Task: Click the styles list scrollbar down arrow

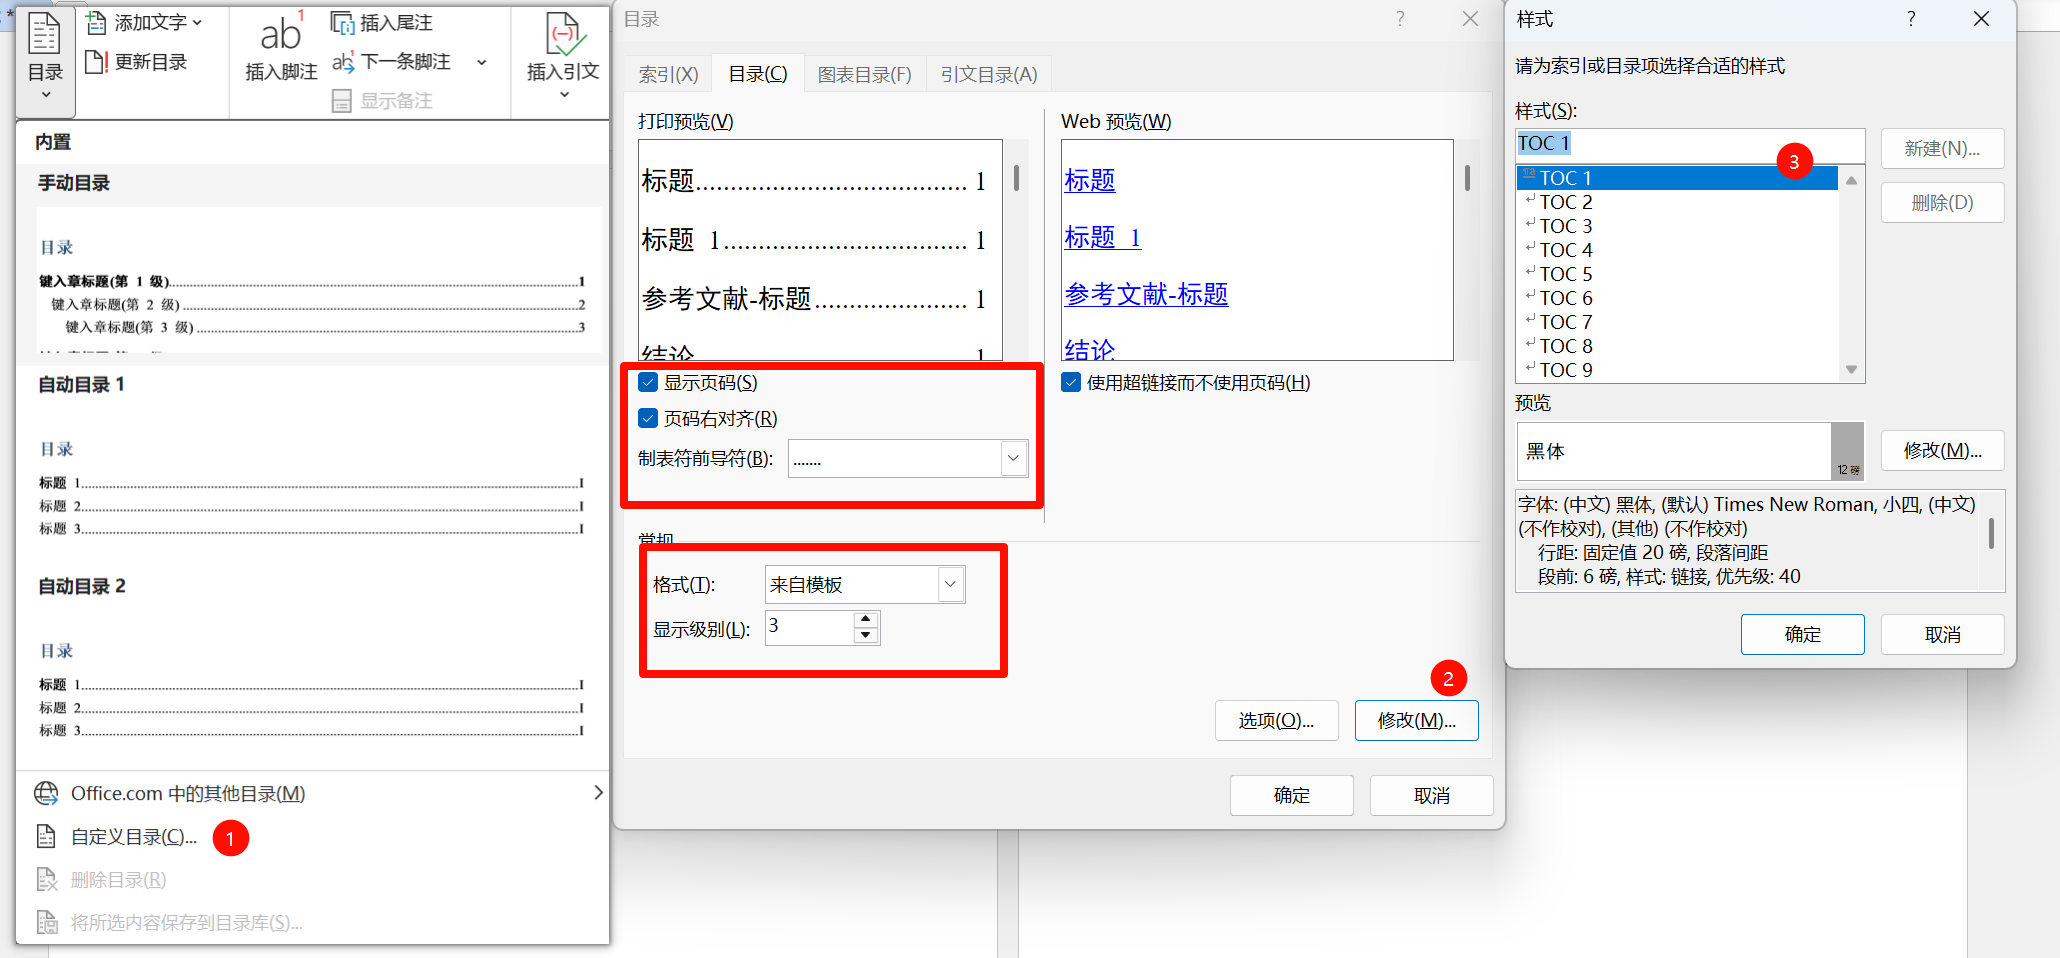Action: (1851, 370)
